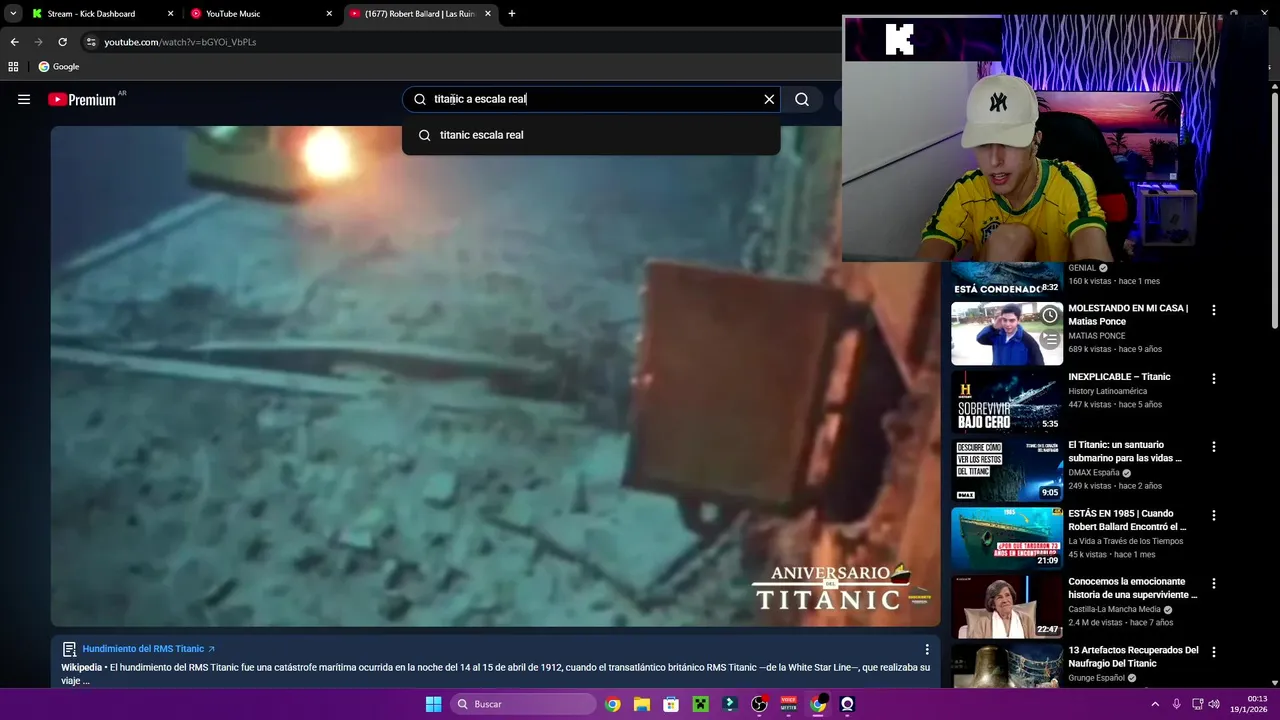This screenshot has width=1280, height=720.
Task: Click the YouTube Premium logo
Action: (82, 99)
